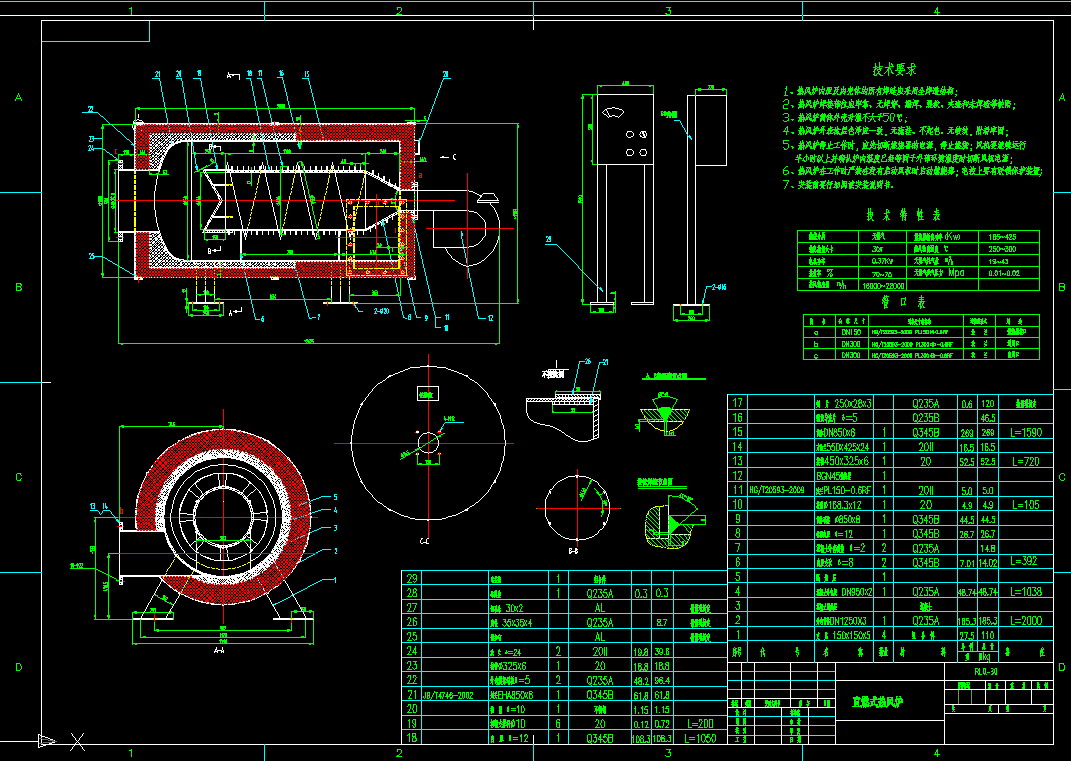Click the B-B section view label
This screenshot has width=1071, height=761.
coord(574,551)
